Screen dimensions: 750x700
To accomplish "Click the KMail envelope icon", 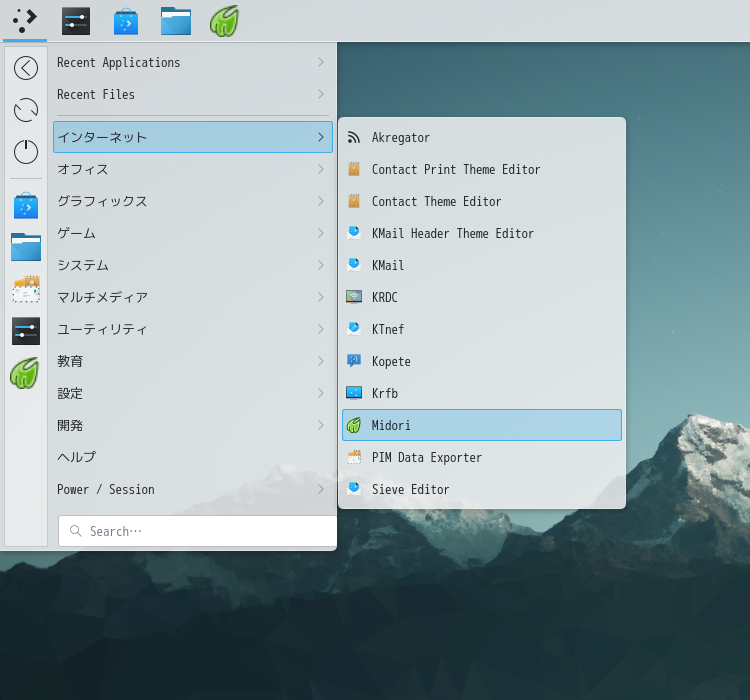I will coord(354,266).
